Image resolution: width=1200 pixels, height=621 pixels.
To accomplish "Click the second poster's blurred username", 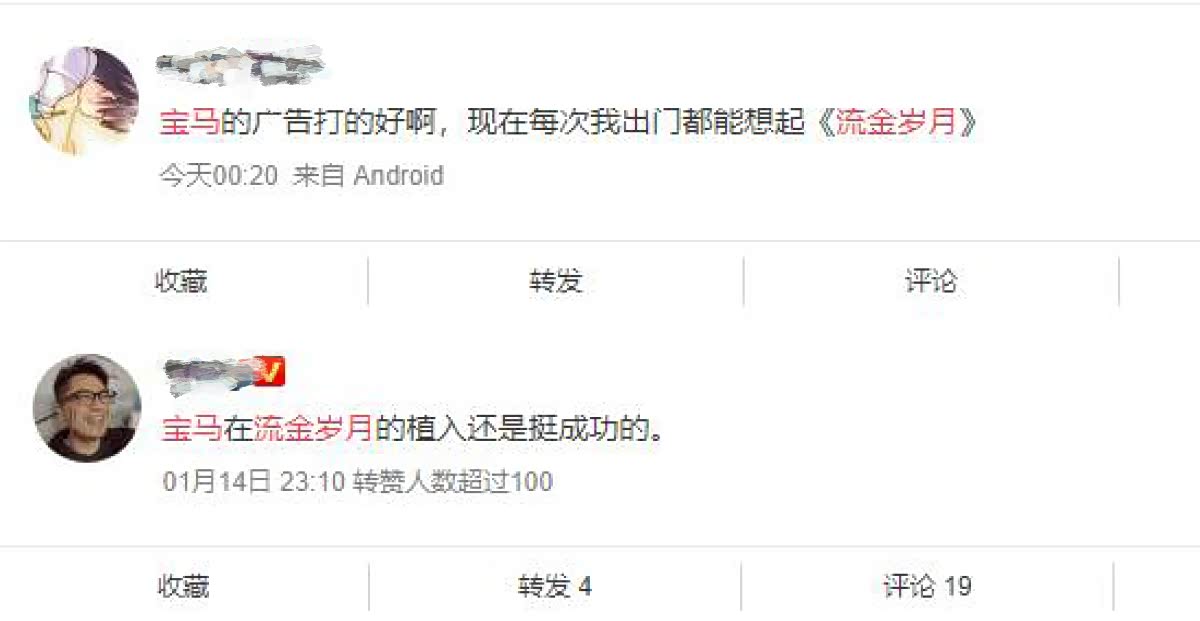I will pyautogui.click(x=209, y=373).
